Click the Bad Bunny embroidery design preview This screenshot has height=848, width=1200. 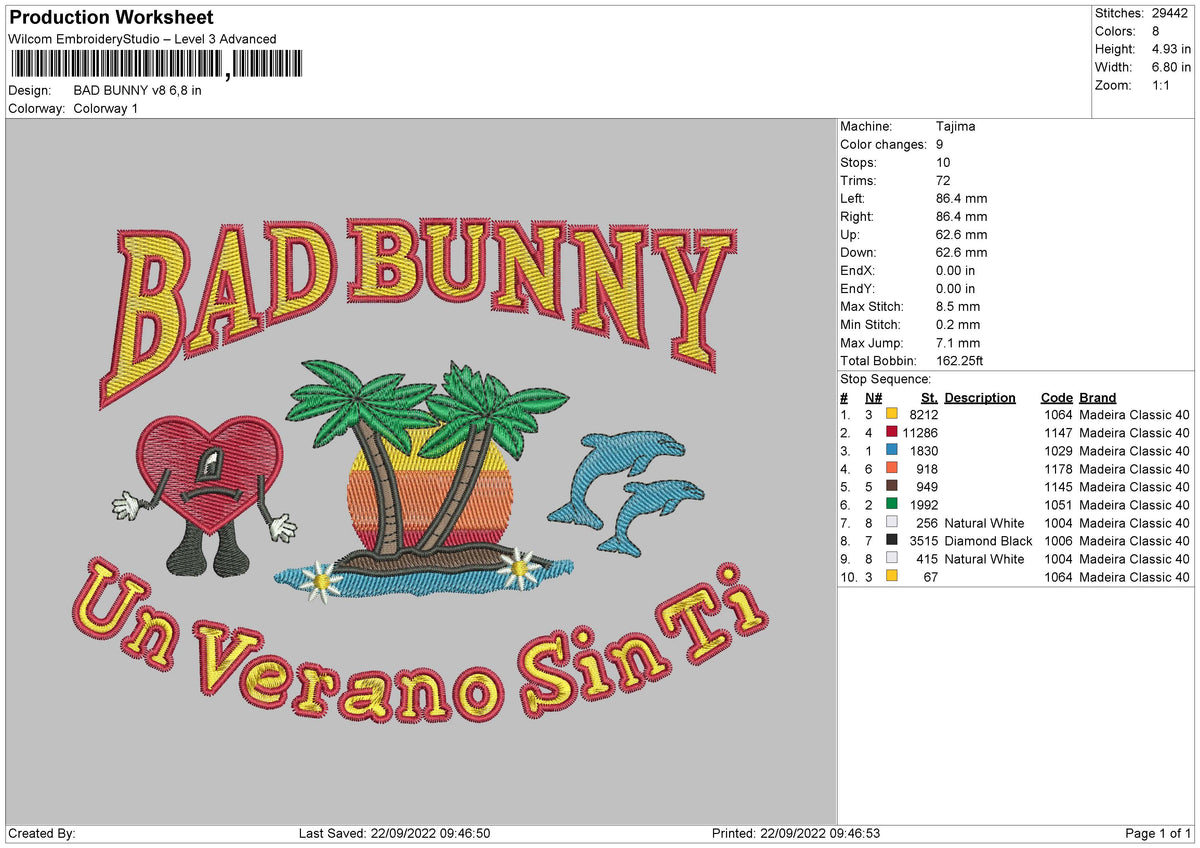point(421,471)
